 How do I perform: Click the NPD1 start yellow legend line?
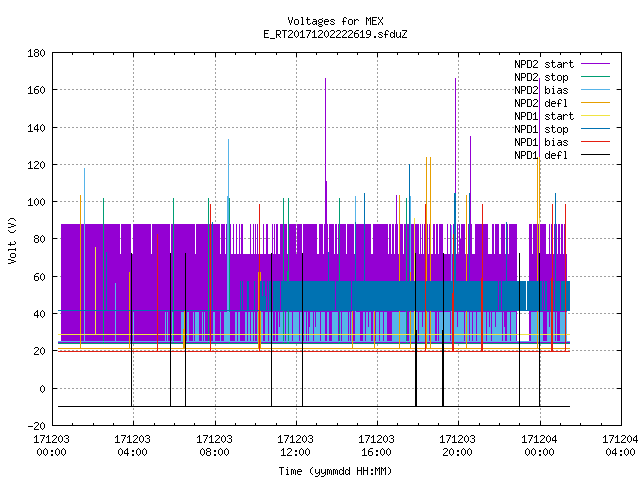point(595,116)
